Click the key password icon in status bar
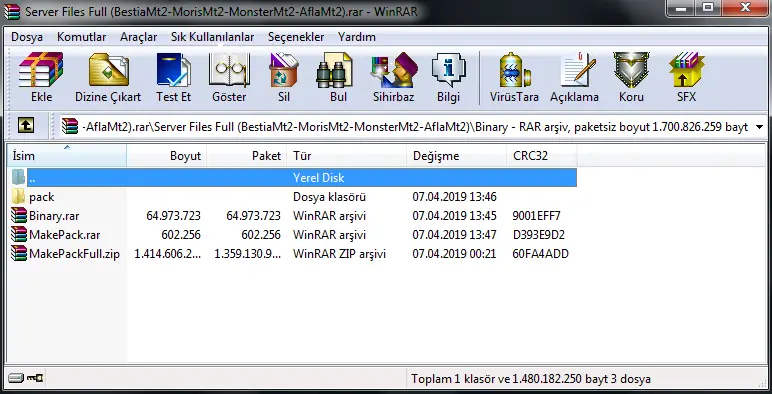Screen dimensions: 772x394 coord(34,378)
